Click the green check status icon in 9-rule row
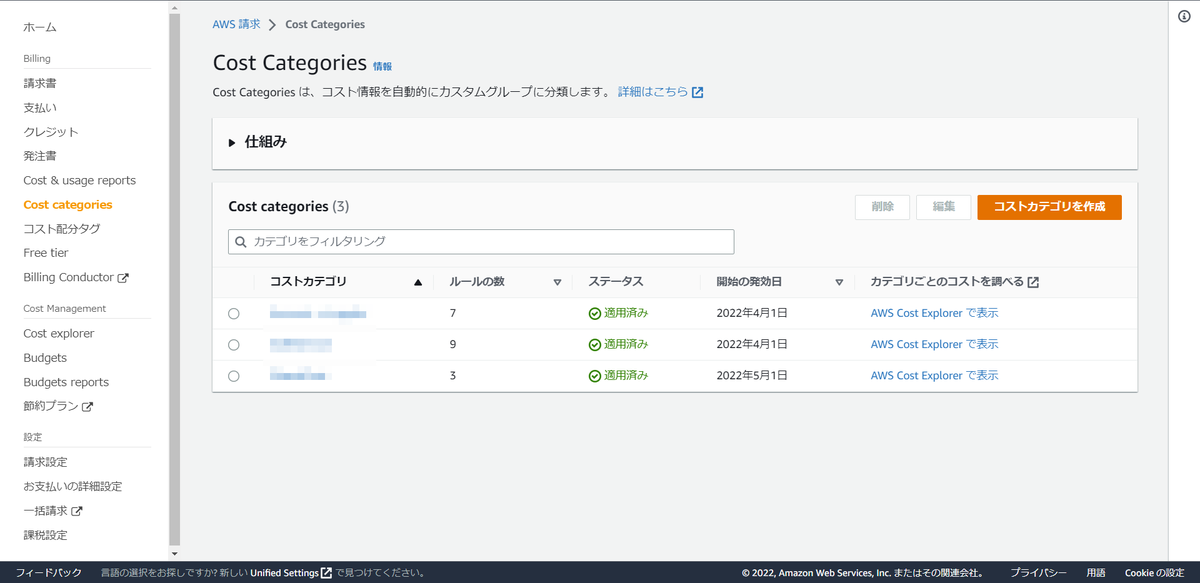 (x=595, y=344)
